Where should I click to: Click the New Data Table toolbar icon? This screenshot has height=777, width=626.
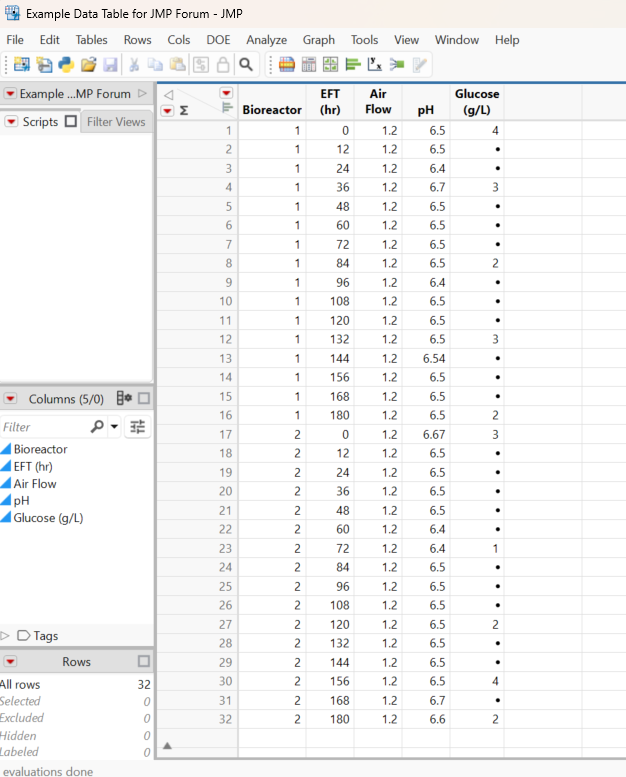pos(21,64)
